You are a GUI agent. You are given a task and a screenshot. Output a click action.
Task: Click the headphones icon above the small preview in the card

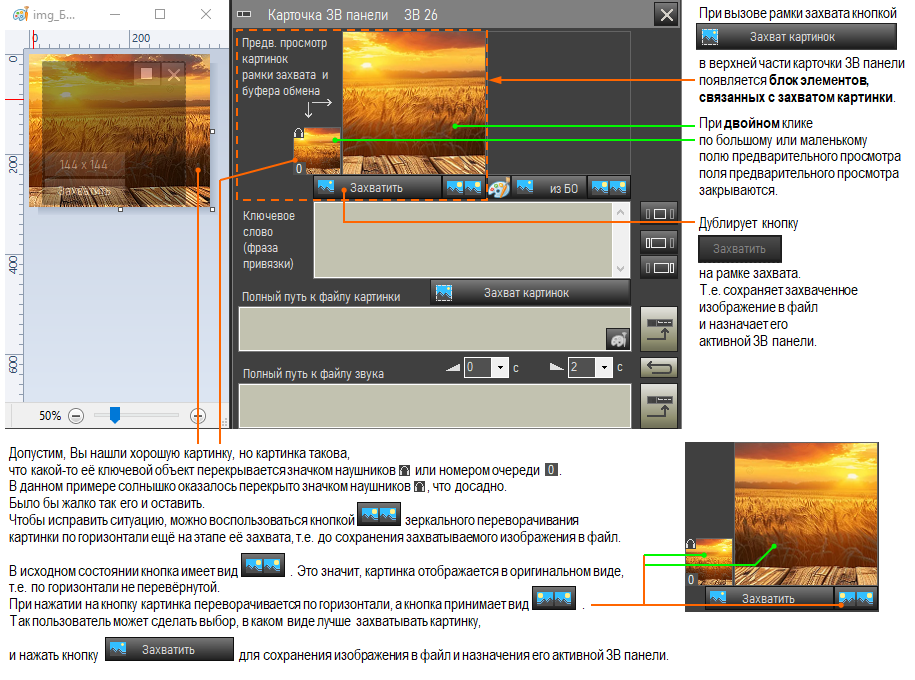(x=299, y=133)
